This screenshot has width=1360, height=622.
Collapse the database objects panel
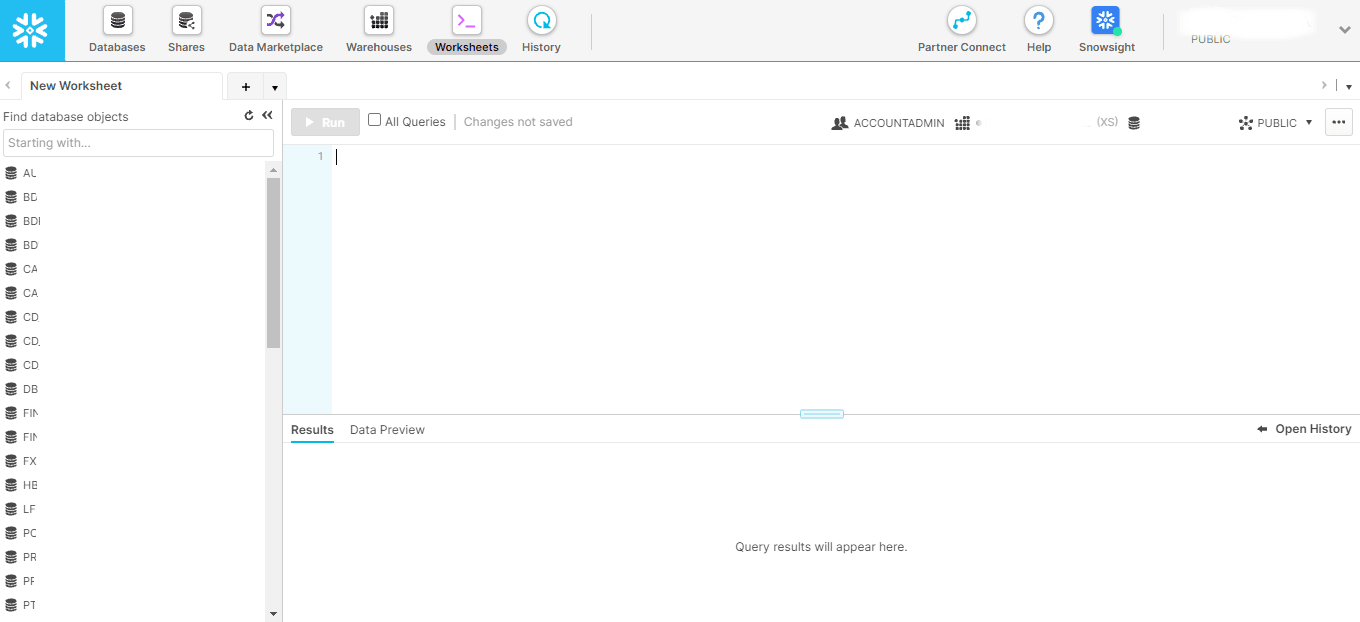point(267,116)
